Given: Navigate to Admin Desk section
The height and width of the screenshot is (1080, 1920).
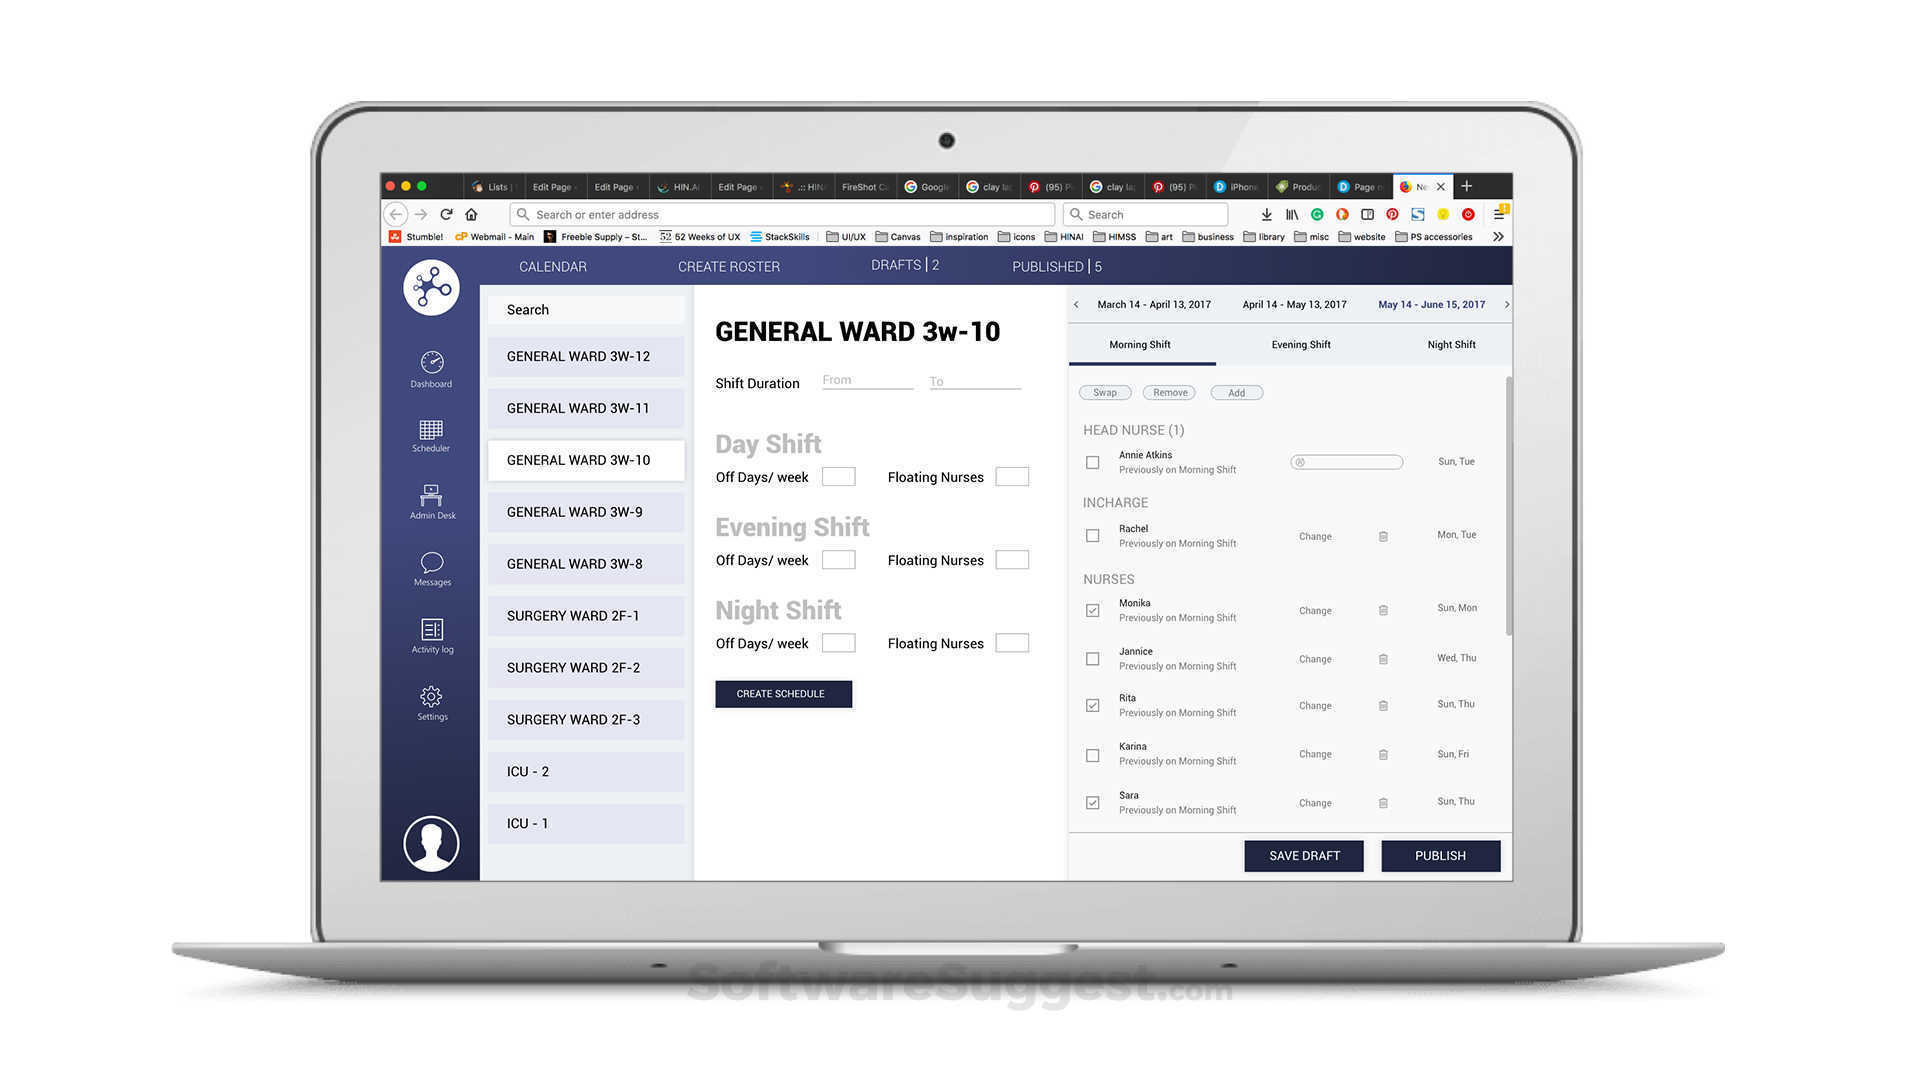Looking at the screenshot, I should click(x=429, y=501).
